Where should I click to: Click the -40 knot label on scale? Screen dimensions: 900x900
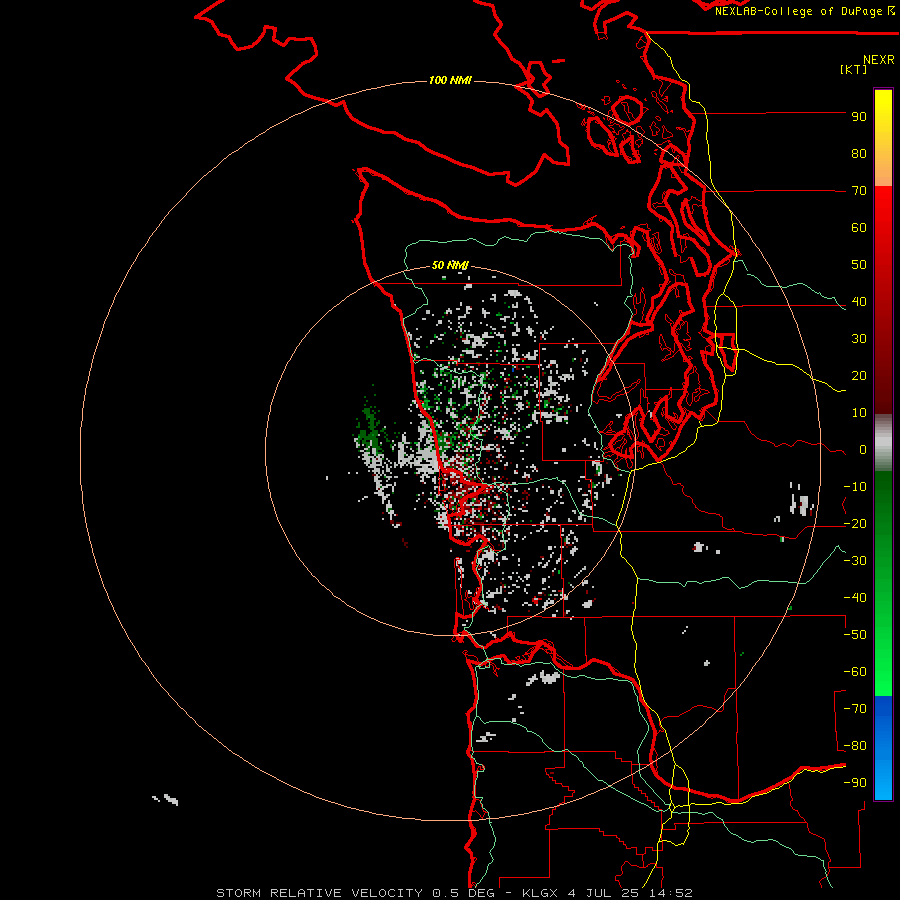[855, 598]
